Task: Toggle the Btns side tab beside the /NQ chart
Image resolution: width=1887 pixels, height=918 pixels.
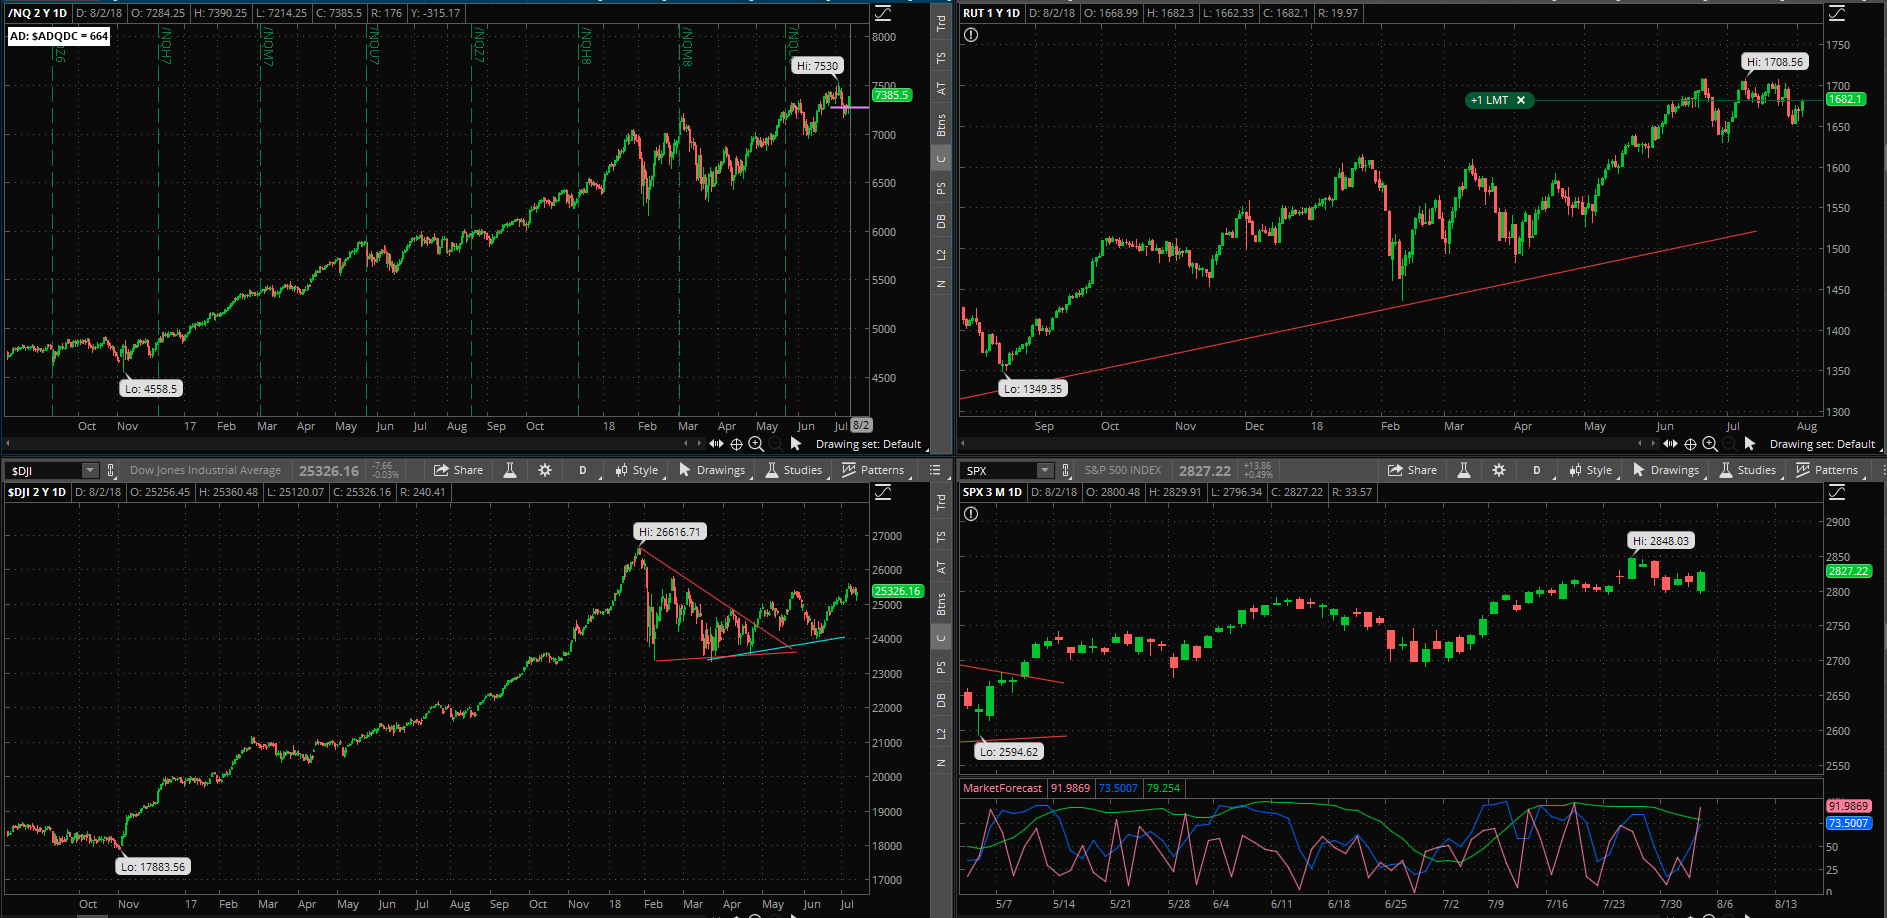Action: click(x=941, y=125)
